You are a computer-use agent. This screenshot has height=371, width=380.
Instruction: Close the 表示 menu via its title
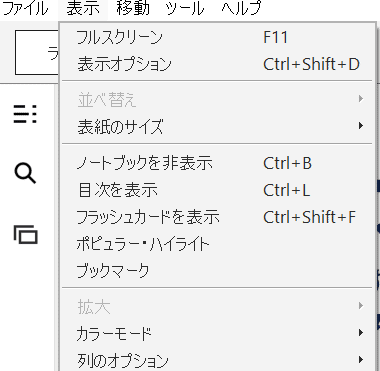tap(83, 8)
